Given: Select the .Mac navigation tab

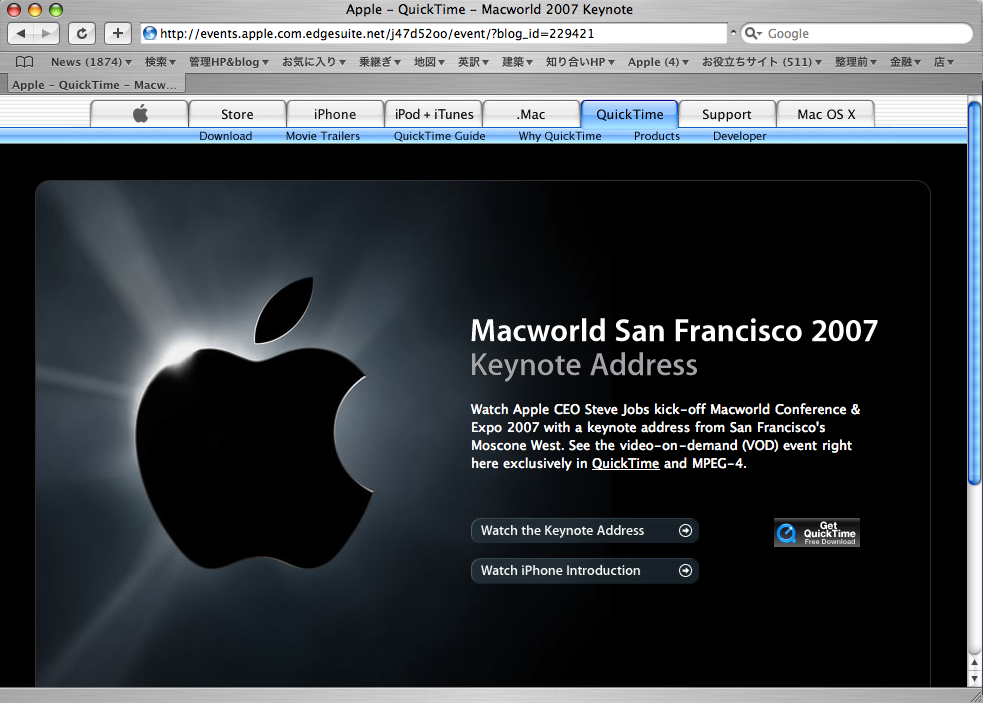Looking at the screenshot, I should point(531,114).
